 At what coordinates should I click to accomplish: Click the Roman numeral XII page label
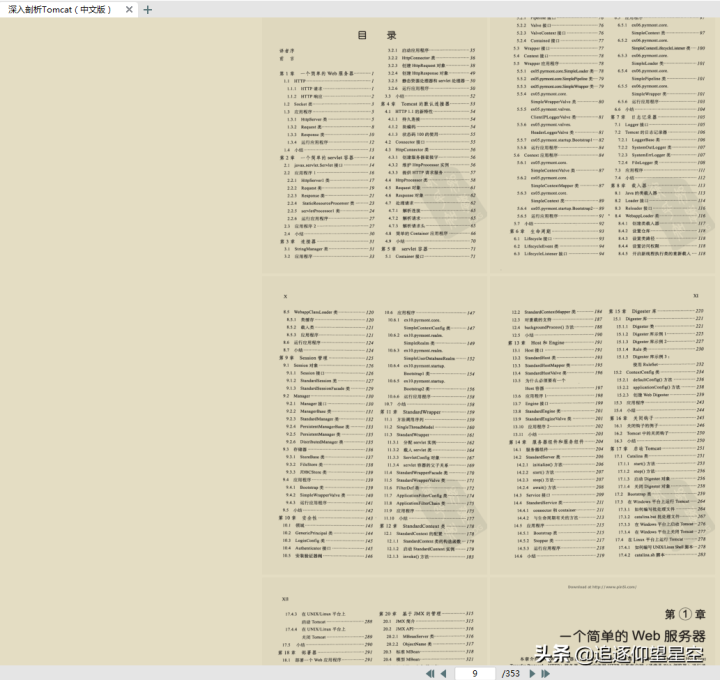tap(285, 599)
